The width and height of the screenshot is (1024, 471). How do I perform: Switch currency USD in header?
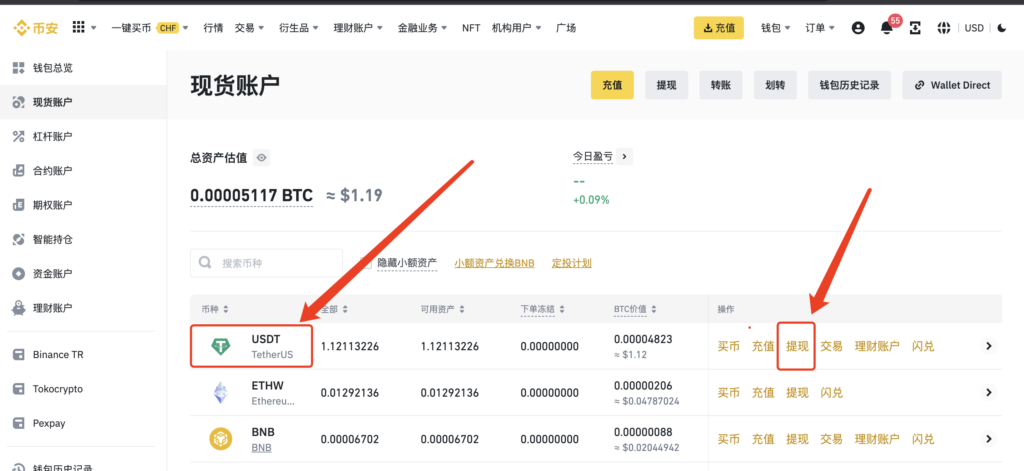click(974, 28)
